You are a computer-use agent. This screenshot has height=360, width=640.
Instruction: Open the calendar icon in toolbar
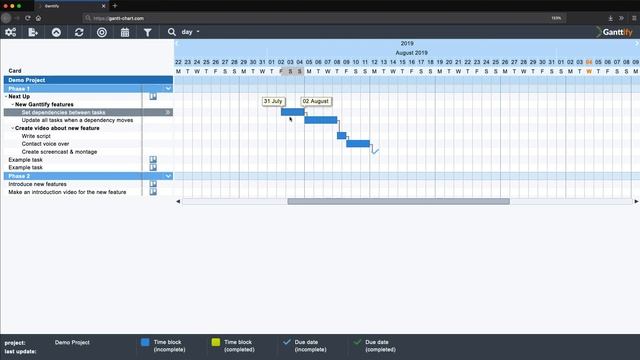pyautogui.click(x=125, y=32)
